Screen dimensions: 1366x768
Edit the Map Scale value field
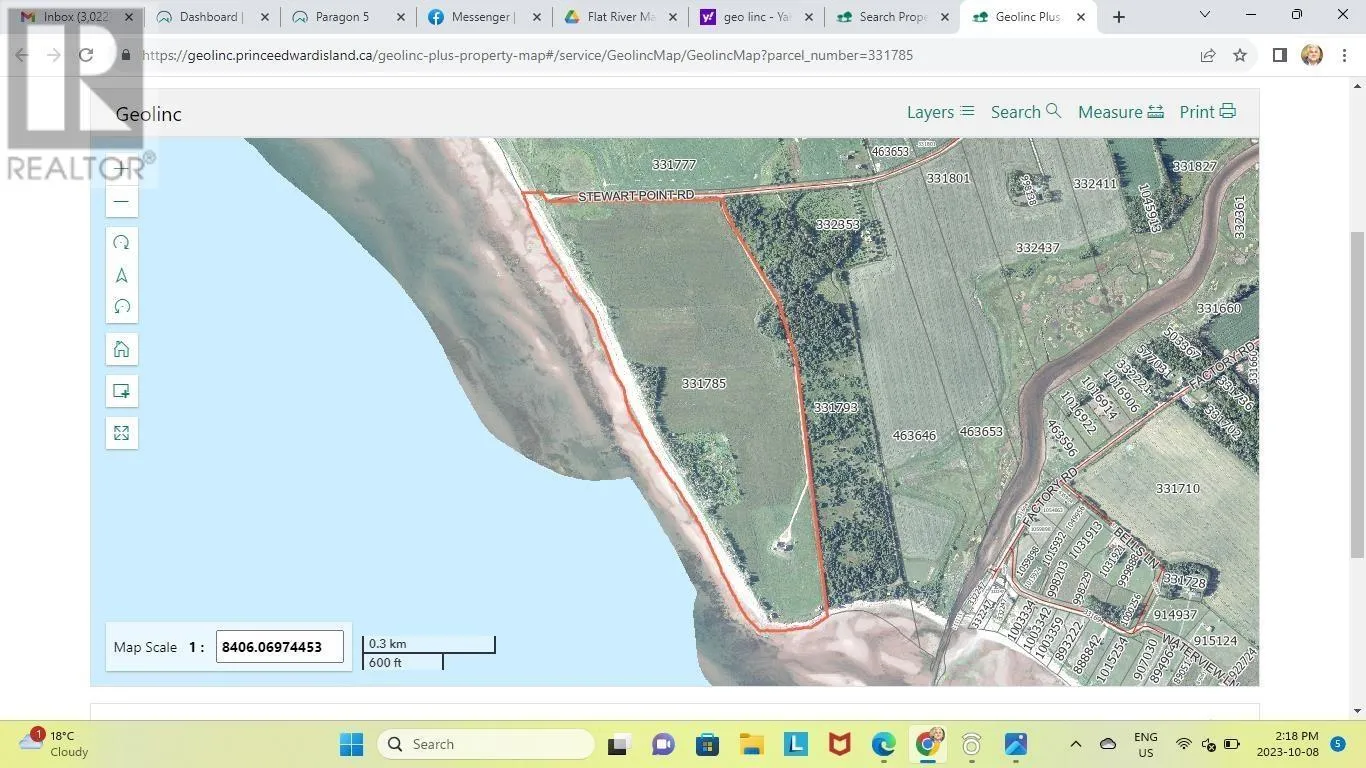point(280,647)
